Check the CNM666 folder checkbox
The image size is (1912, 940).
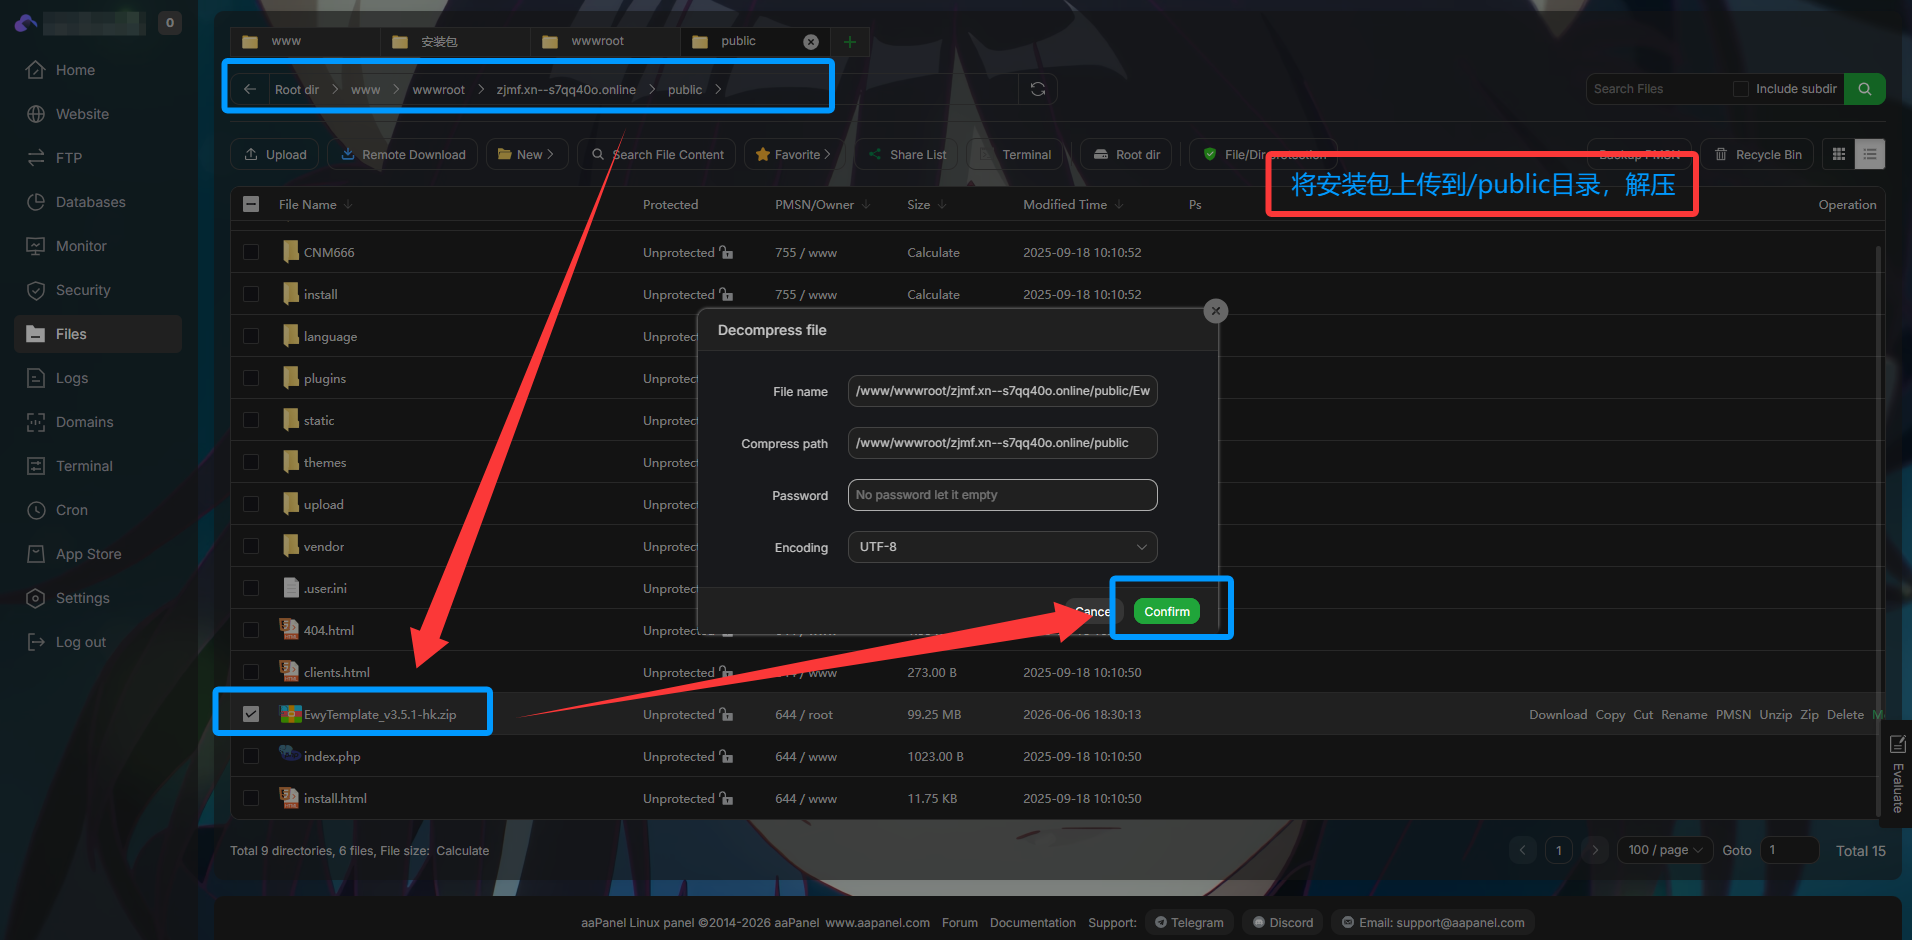pyautogui.click(x=251, y=253)
